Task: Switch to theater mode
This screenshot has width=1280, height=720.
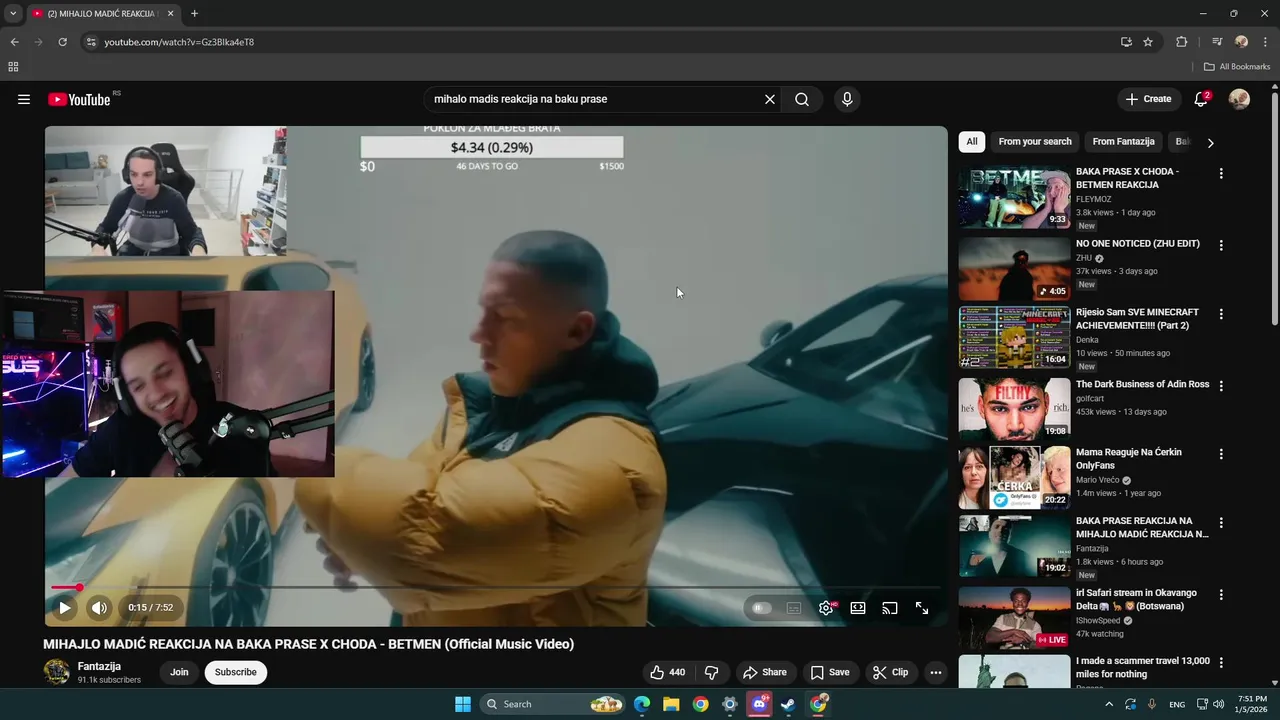Action: pyautogui.click(x=858, y=608)
